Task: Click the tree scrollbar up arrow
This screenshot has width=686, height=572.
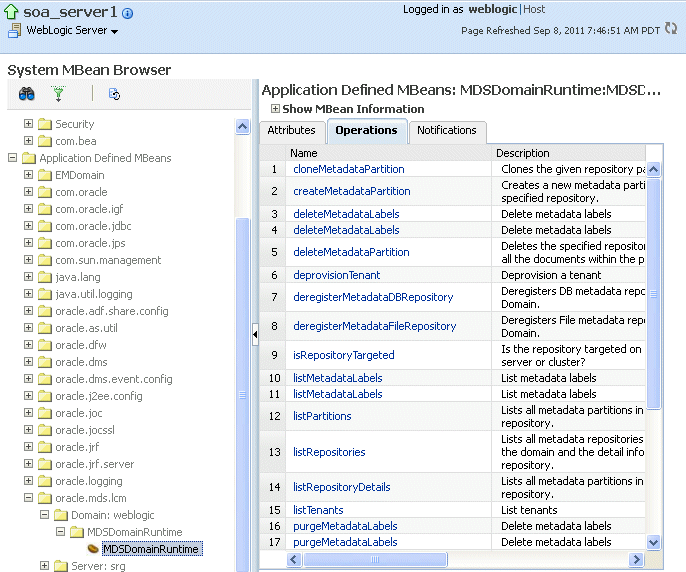Action: pyautogui.click(x=242, y=127)
